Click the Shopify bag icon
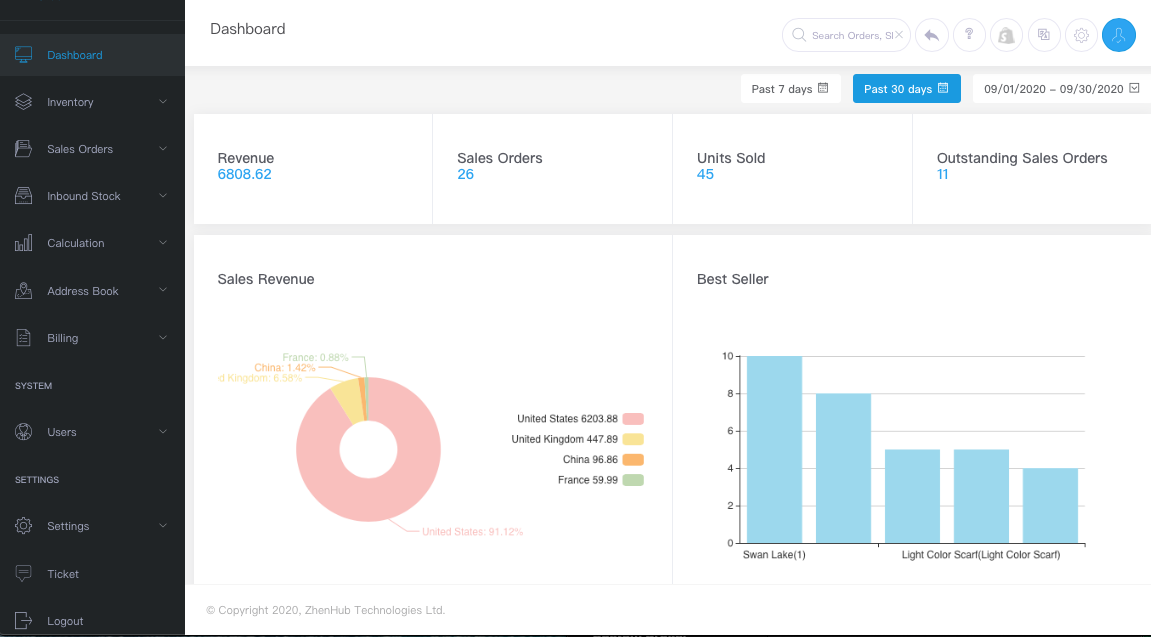This screenshot has width=1151, height=637. click(1006, 35)
